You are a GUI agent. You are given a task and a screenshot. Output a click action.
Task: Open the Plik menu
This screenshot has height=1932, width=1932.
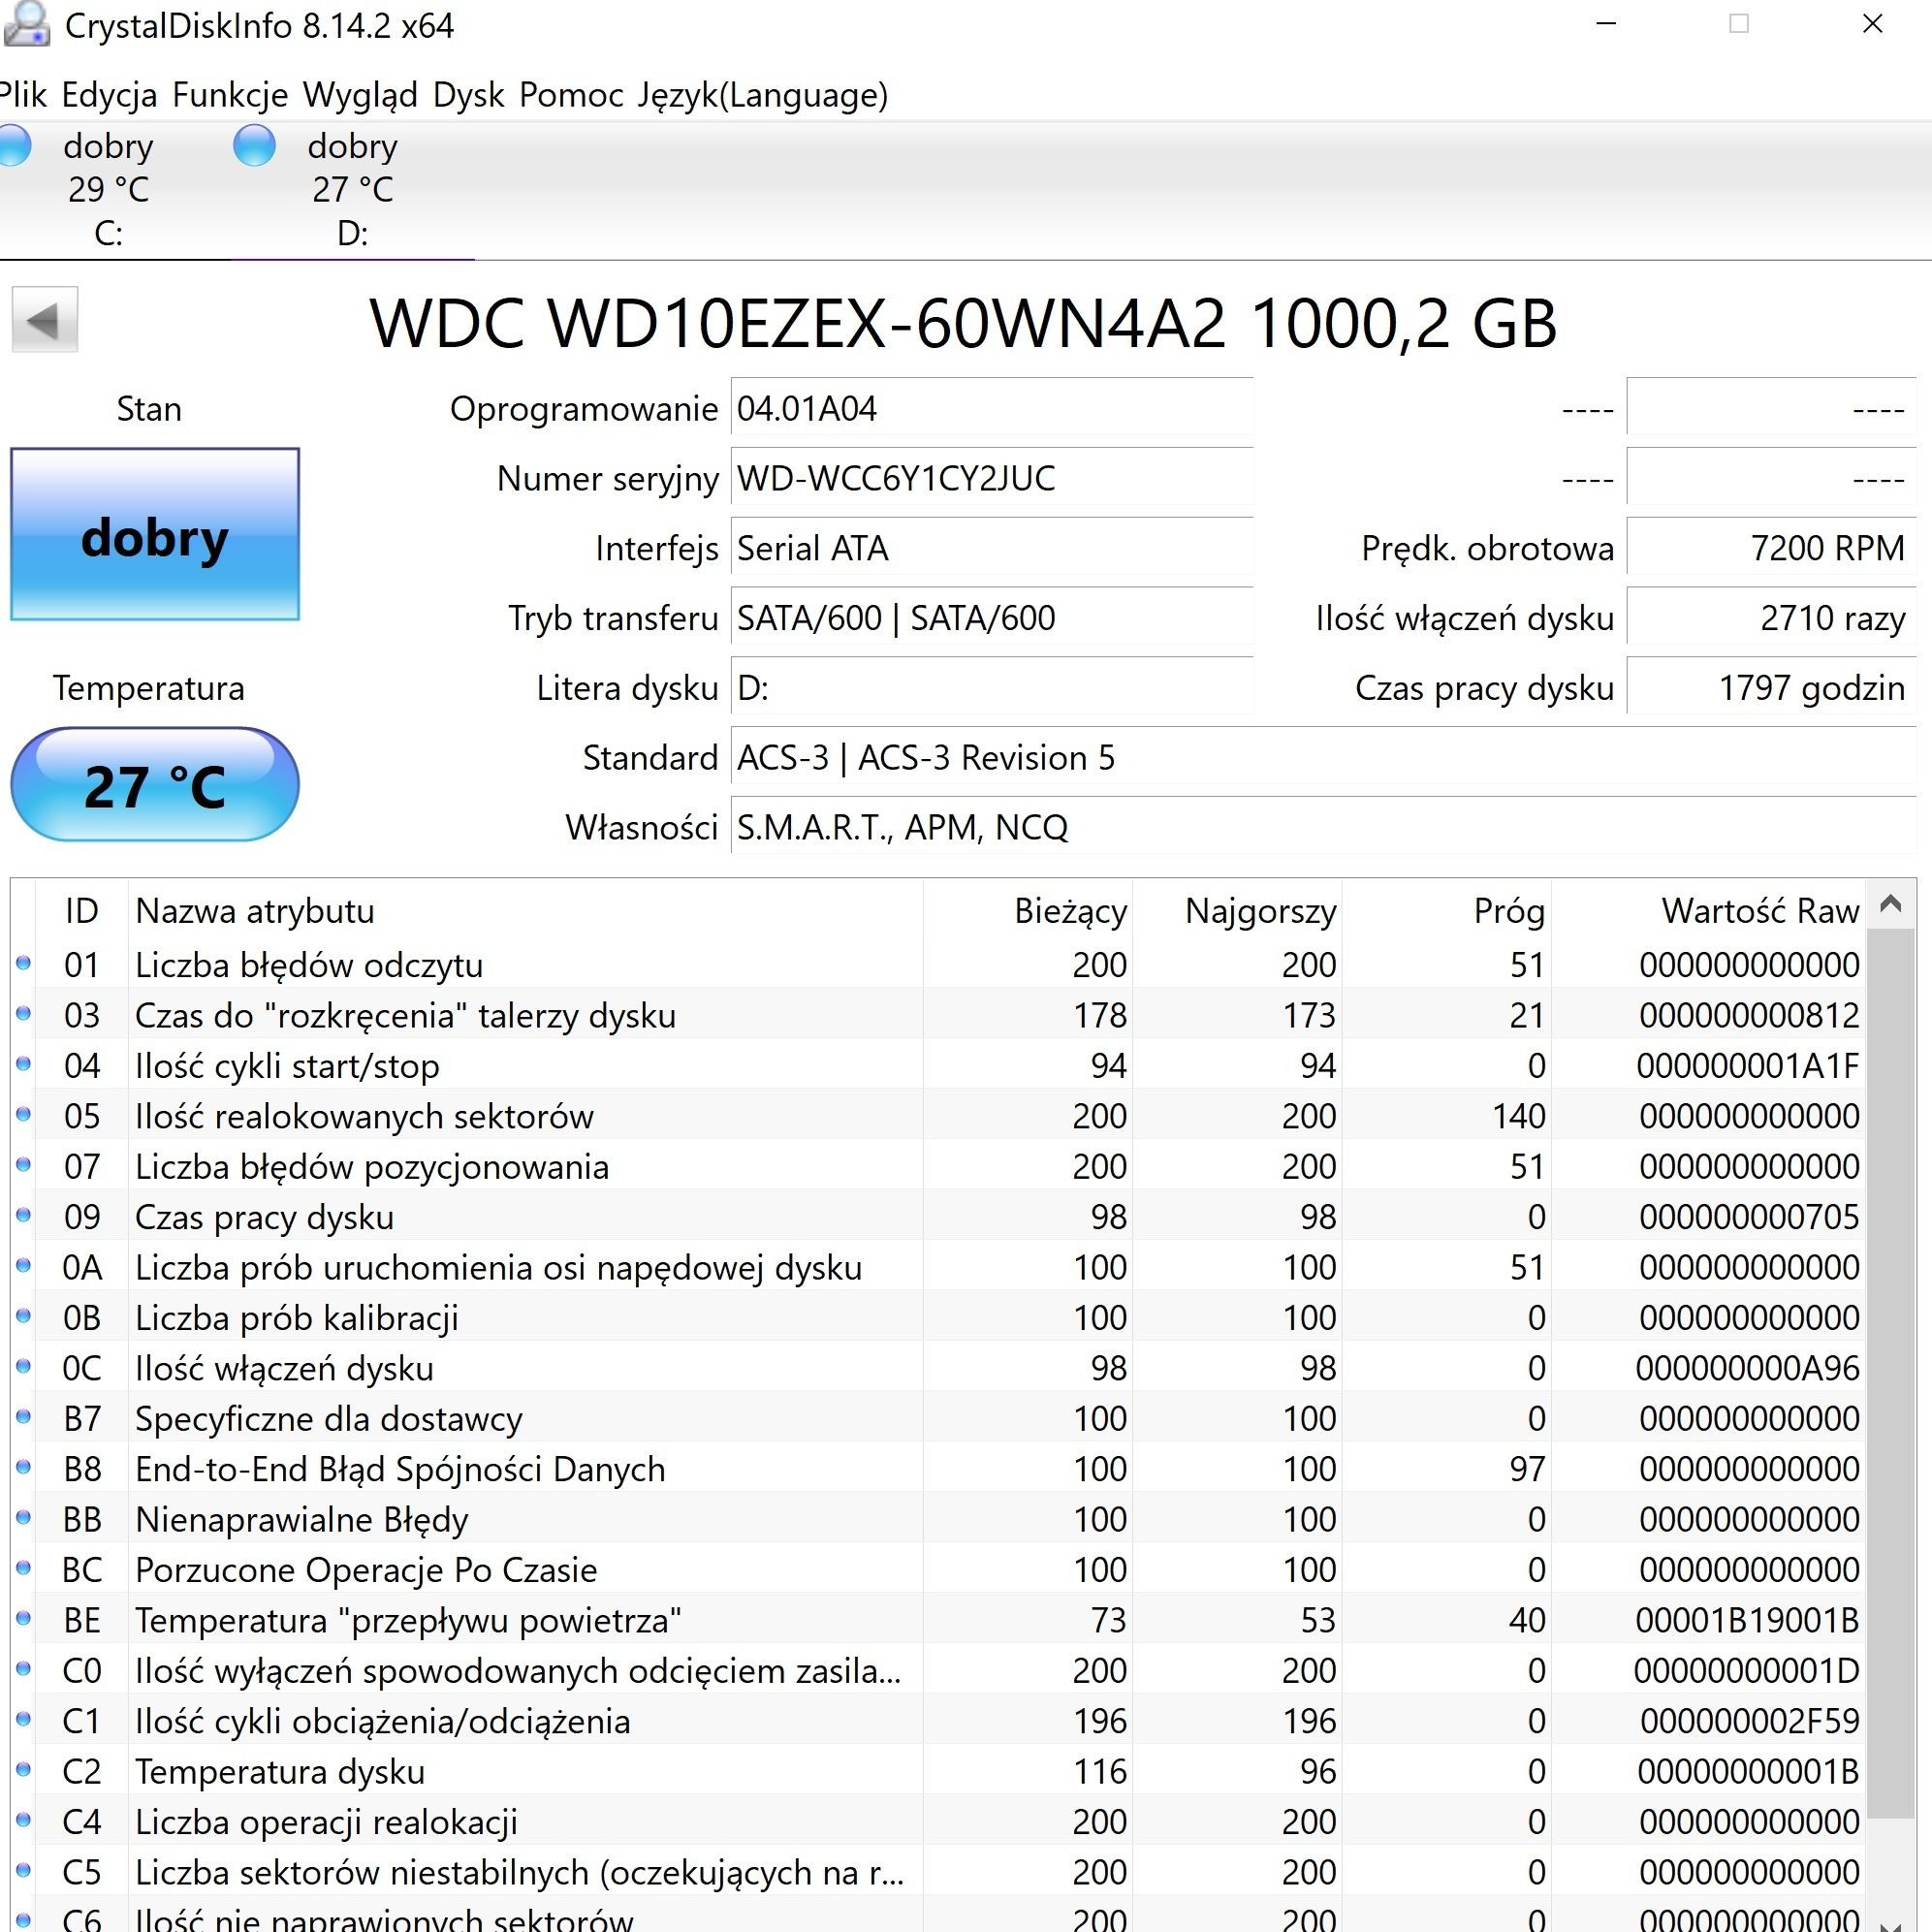click(24, 95)
